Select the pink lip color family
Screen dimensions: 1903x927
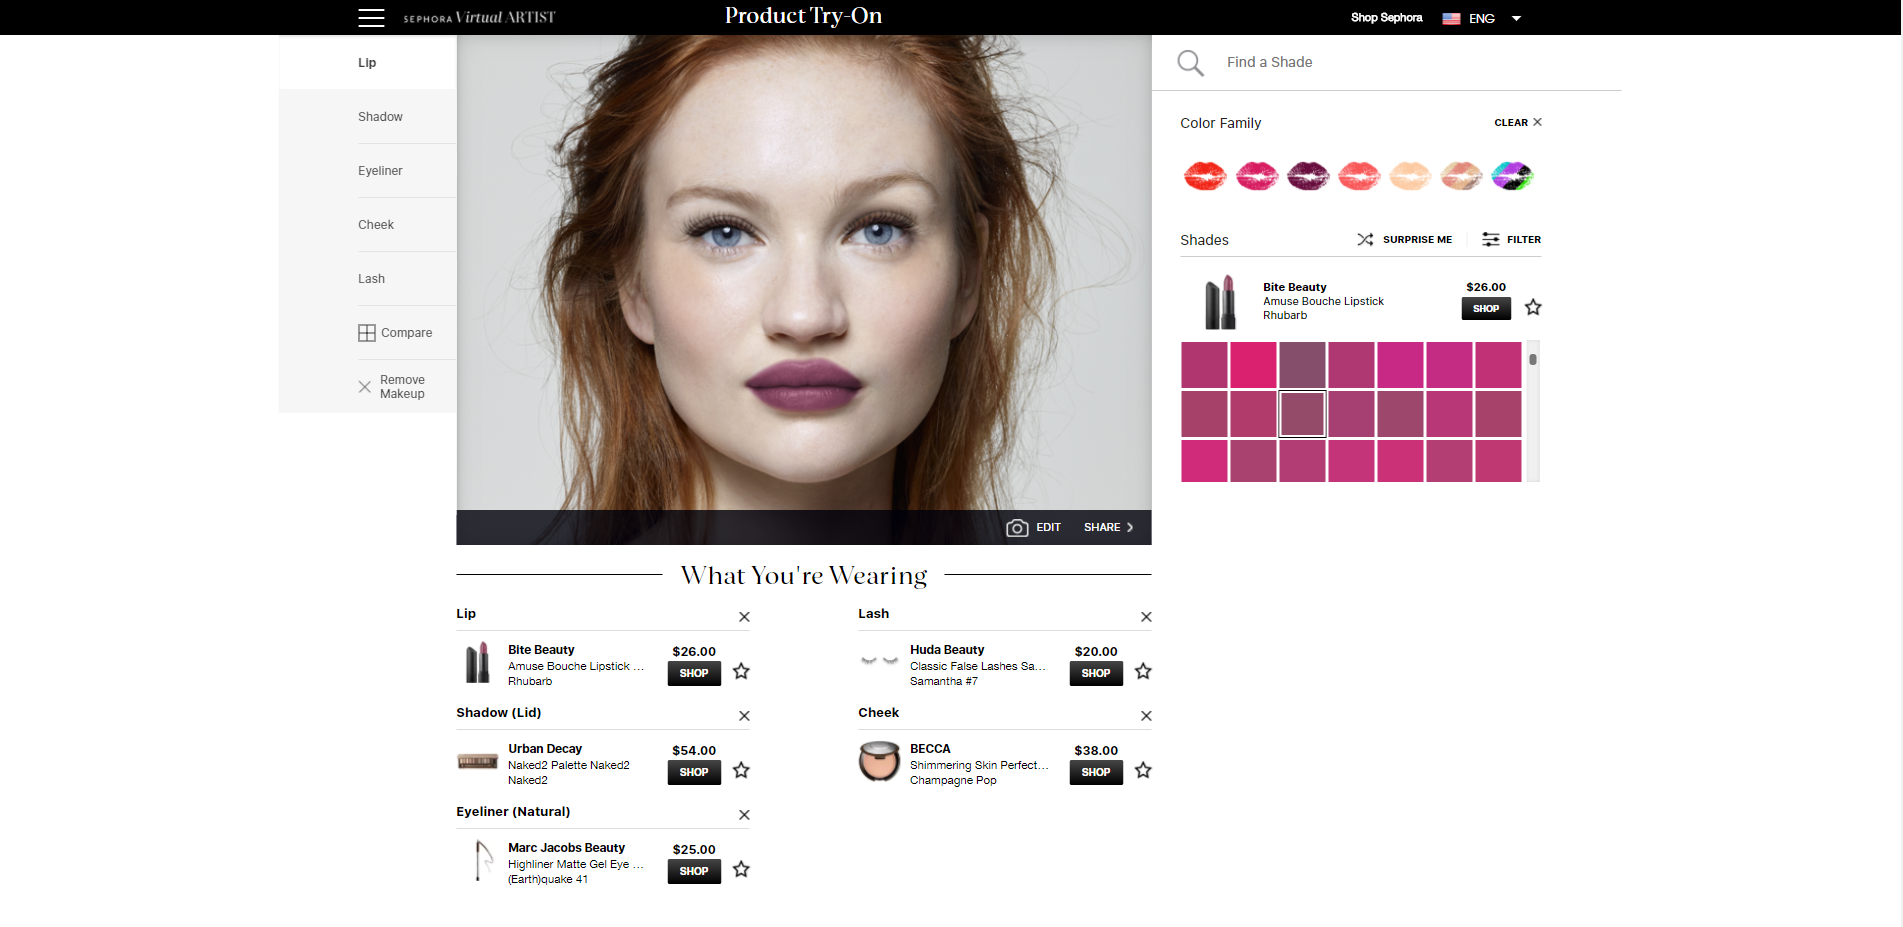[x=1257, y=176]
